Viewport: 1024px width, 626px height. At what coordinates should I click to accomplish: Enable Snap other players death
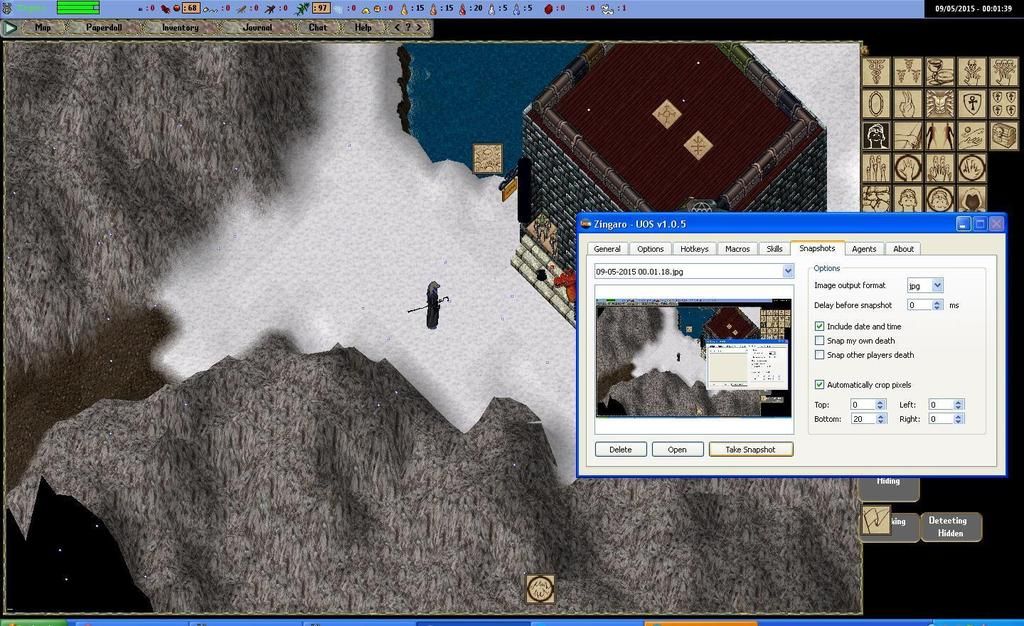click(x=820, y=355)
